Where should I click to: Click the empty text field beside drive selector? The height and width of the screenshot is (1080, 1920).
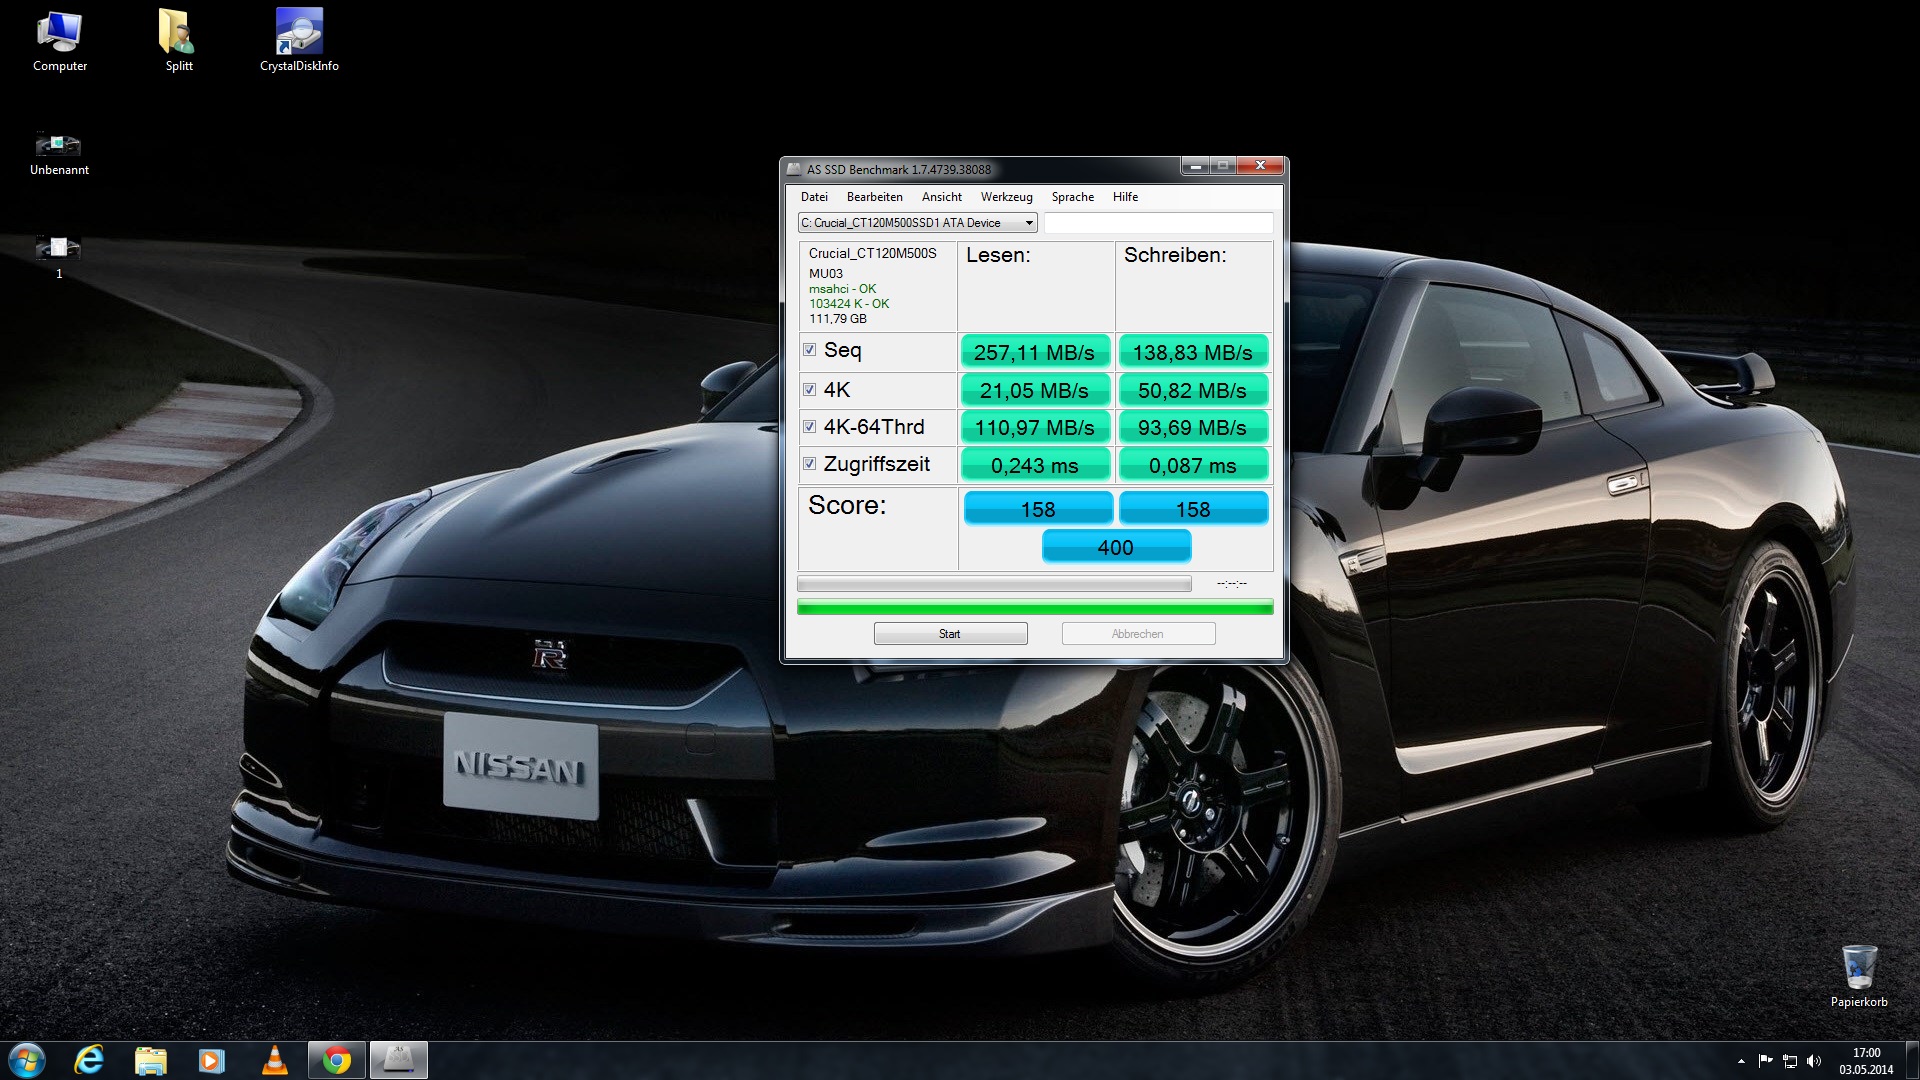point(1158,223)
